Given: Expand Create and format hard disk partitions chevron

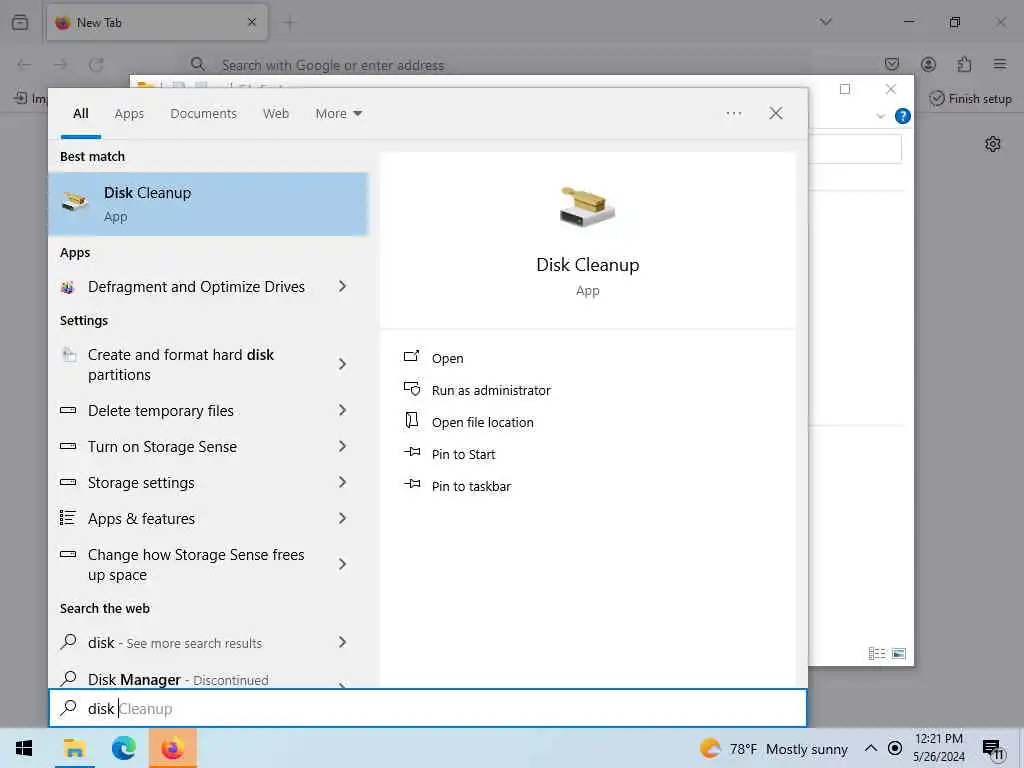Looking at the screenshot, I should [x=342, y=364].
